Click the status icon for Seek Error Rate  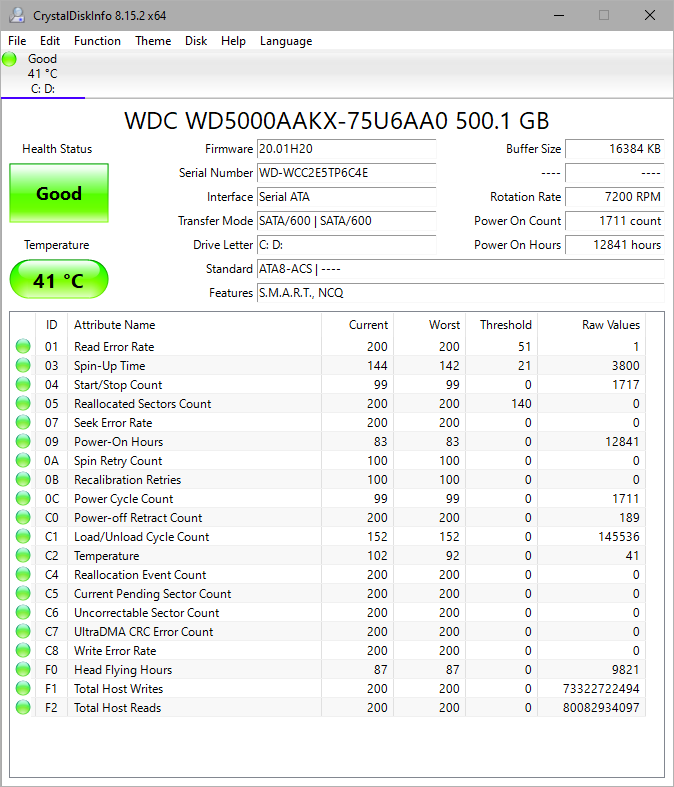pos(23,422)
